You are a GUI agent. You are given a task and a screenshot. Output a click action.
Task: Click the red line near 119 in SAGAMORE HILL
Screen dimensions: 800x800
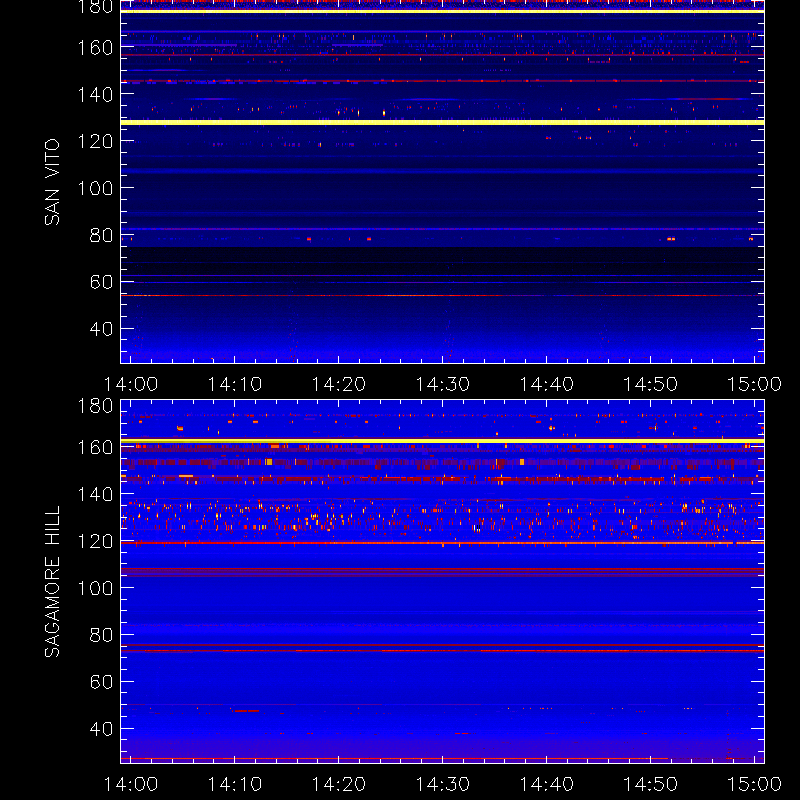(x=442, y=543)
